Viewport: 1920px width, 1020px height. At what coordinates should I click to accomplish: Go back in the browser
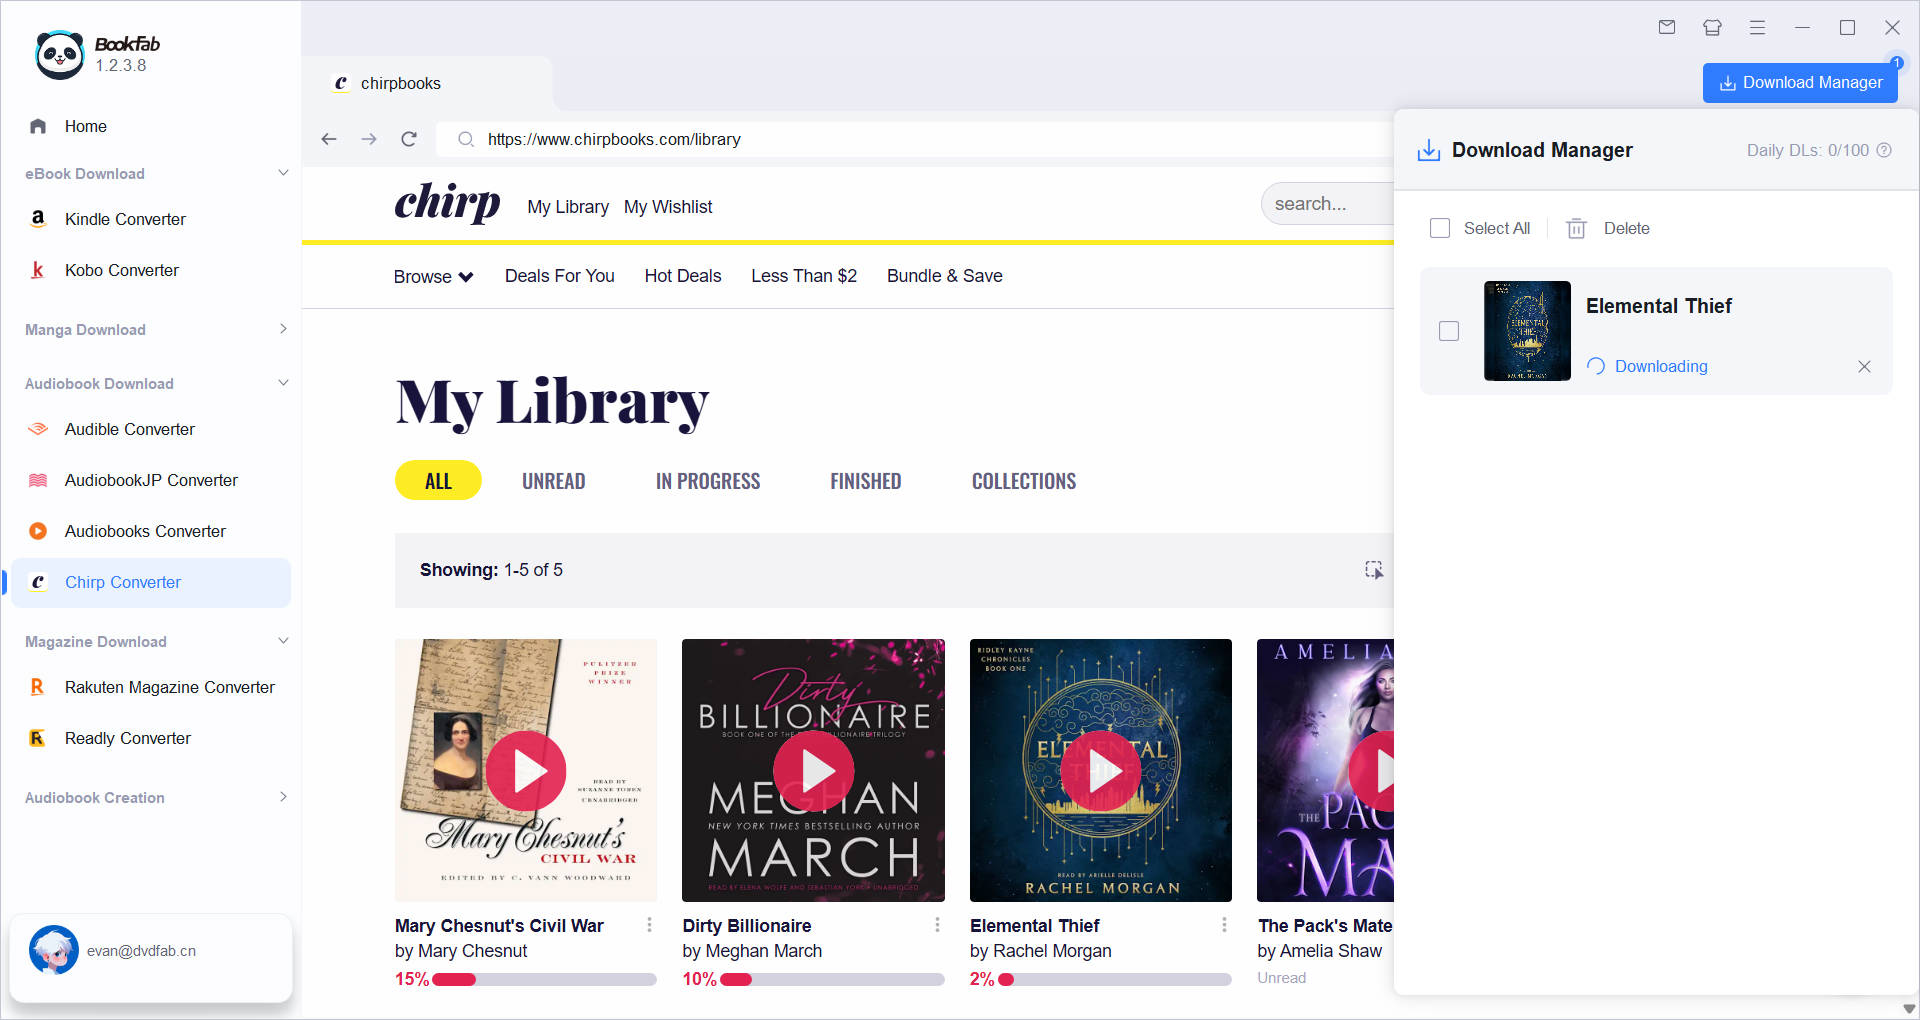(x=329, y=139)
